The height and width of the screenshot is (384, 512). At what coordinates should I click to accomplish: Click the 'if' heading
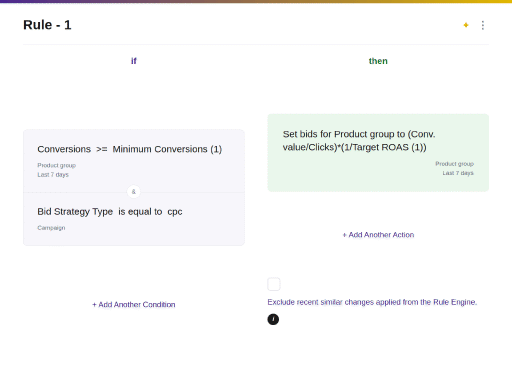coord(134,61)
